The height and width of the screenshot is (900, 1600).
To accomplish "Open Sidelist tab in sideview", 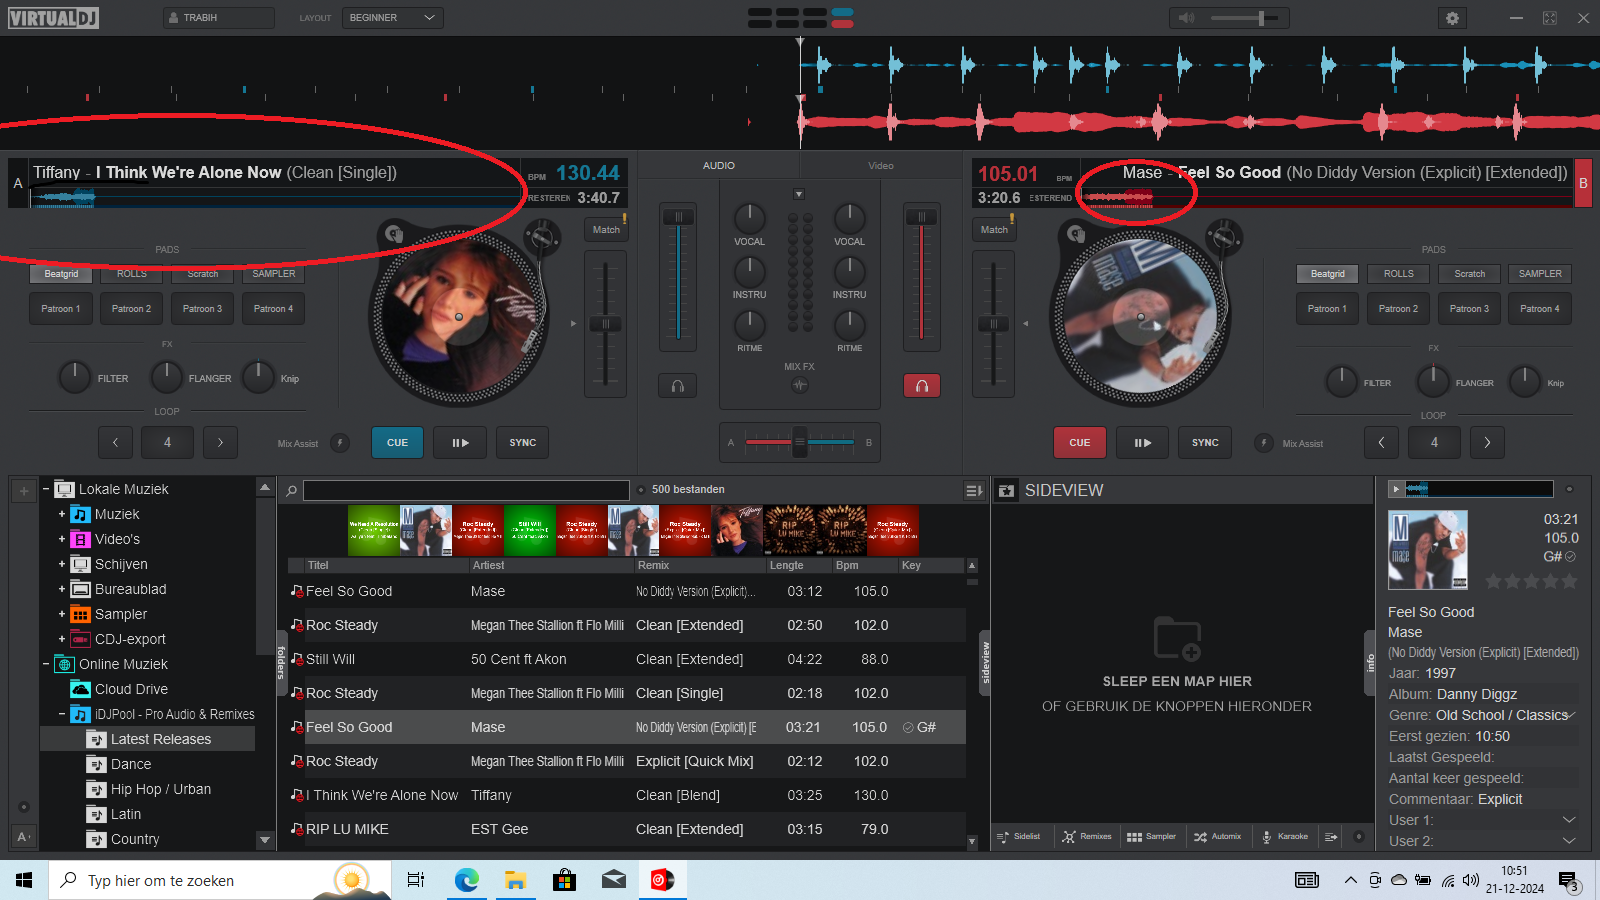I will pyautogui.click(x=1020, y=837).
